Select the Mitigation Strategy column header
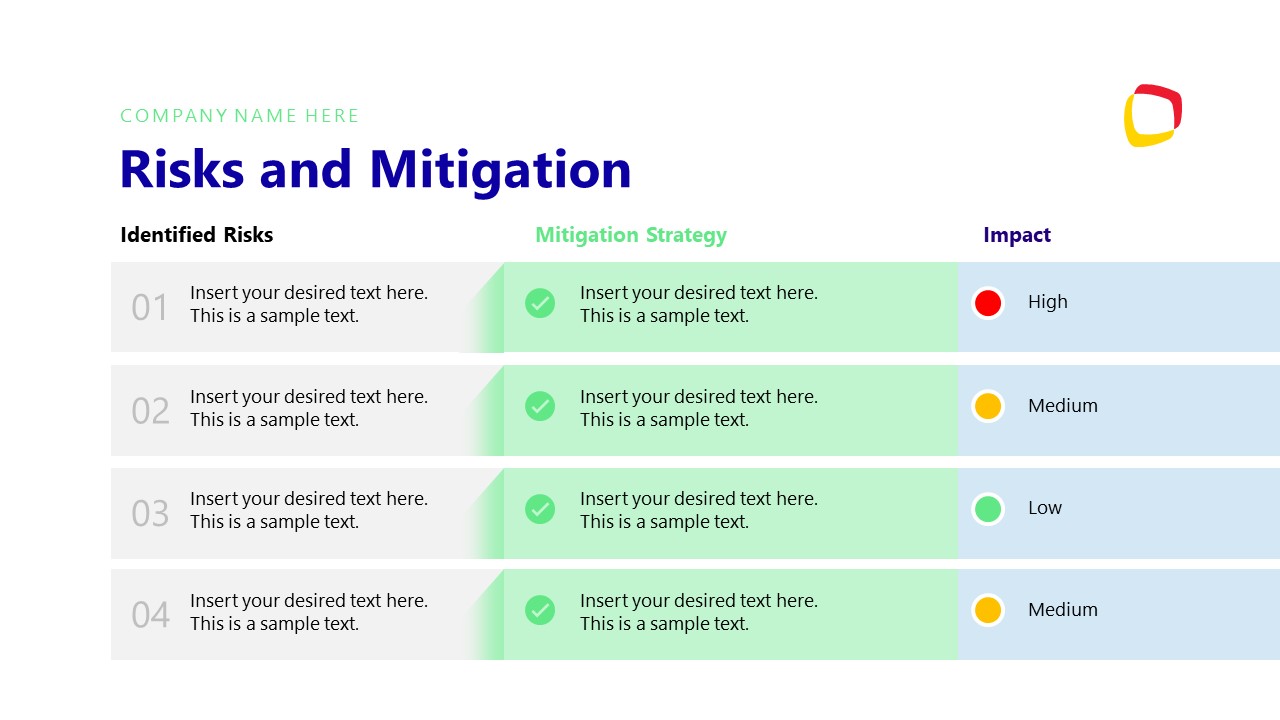 (x=630, y=235)
